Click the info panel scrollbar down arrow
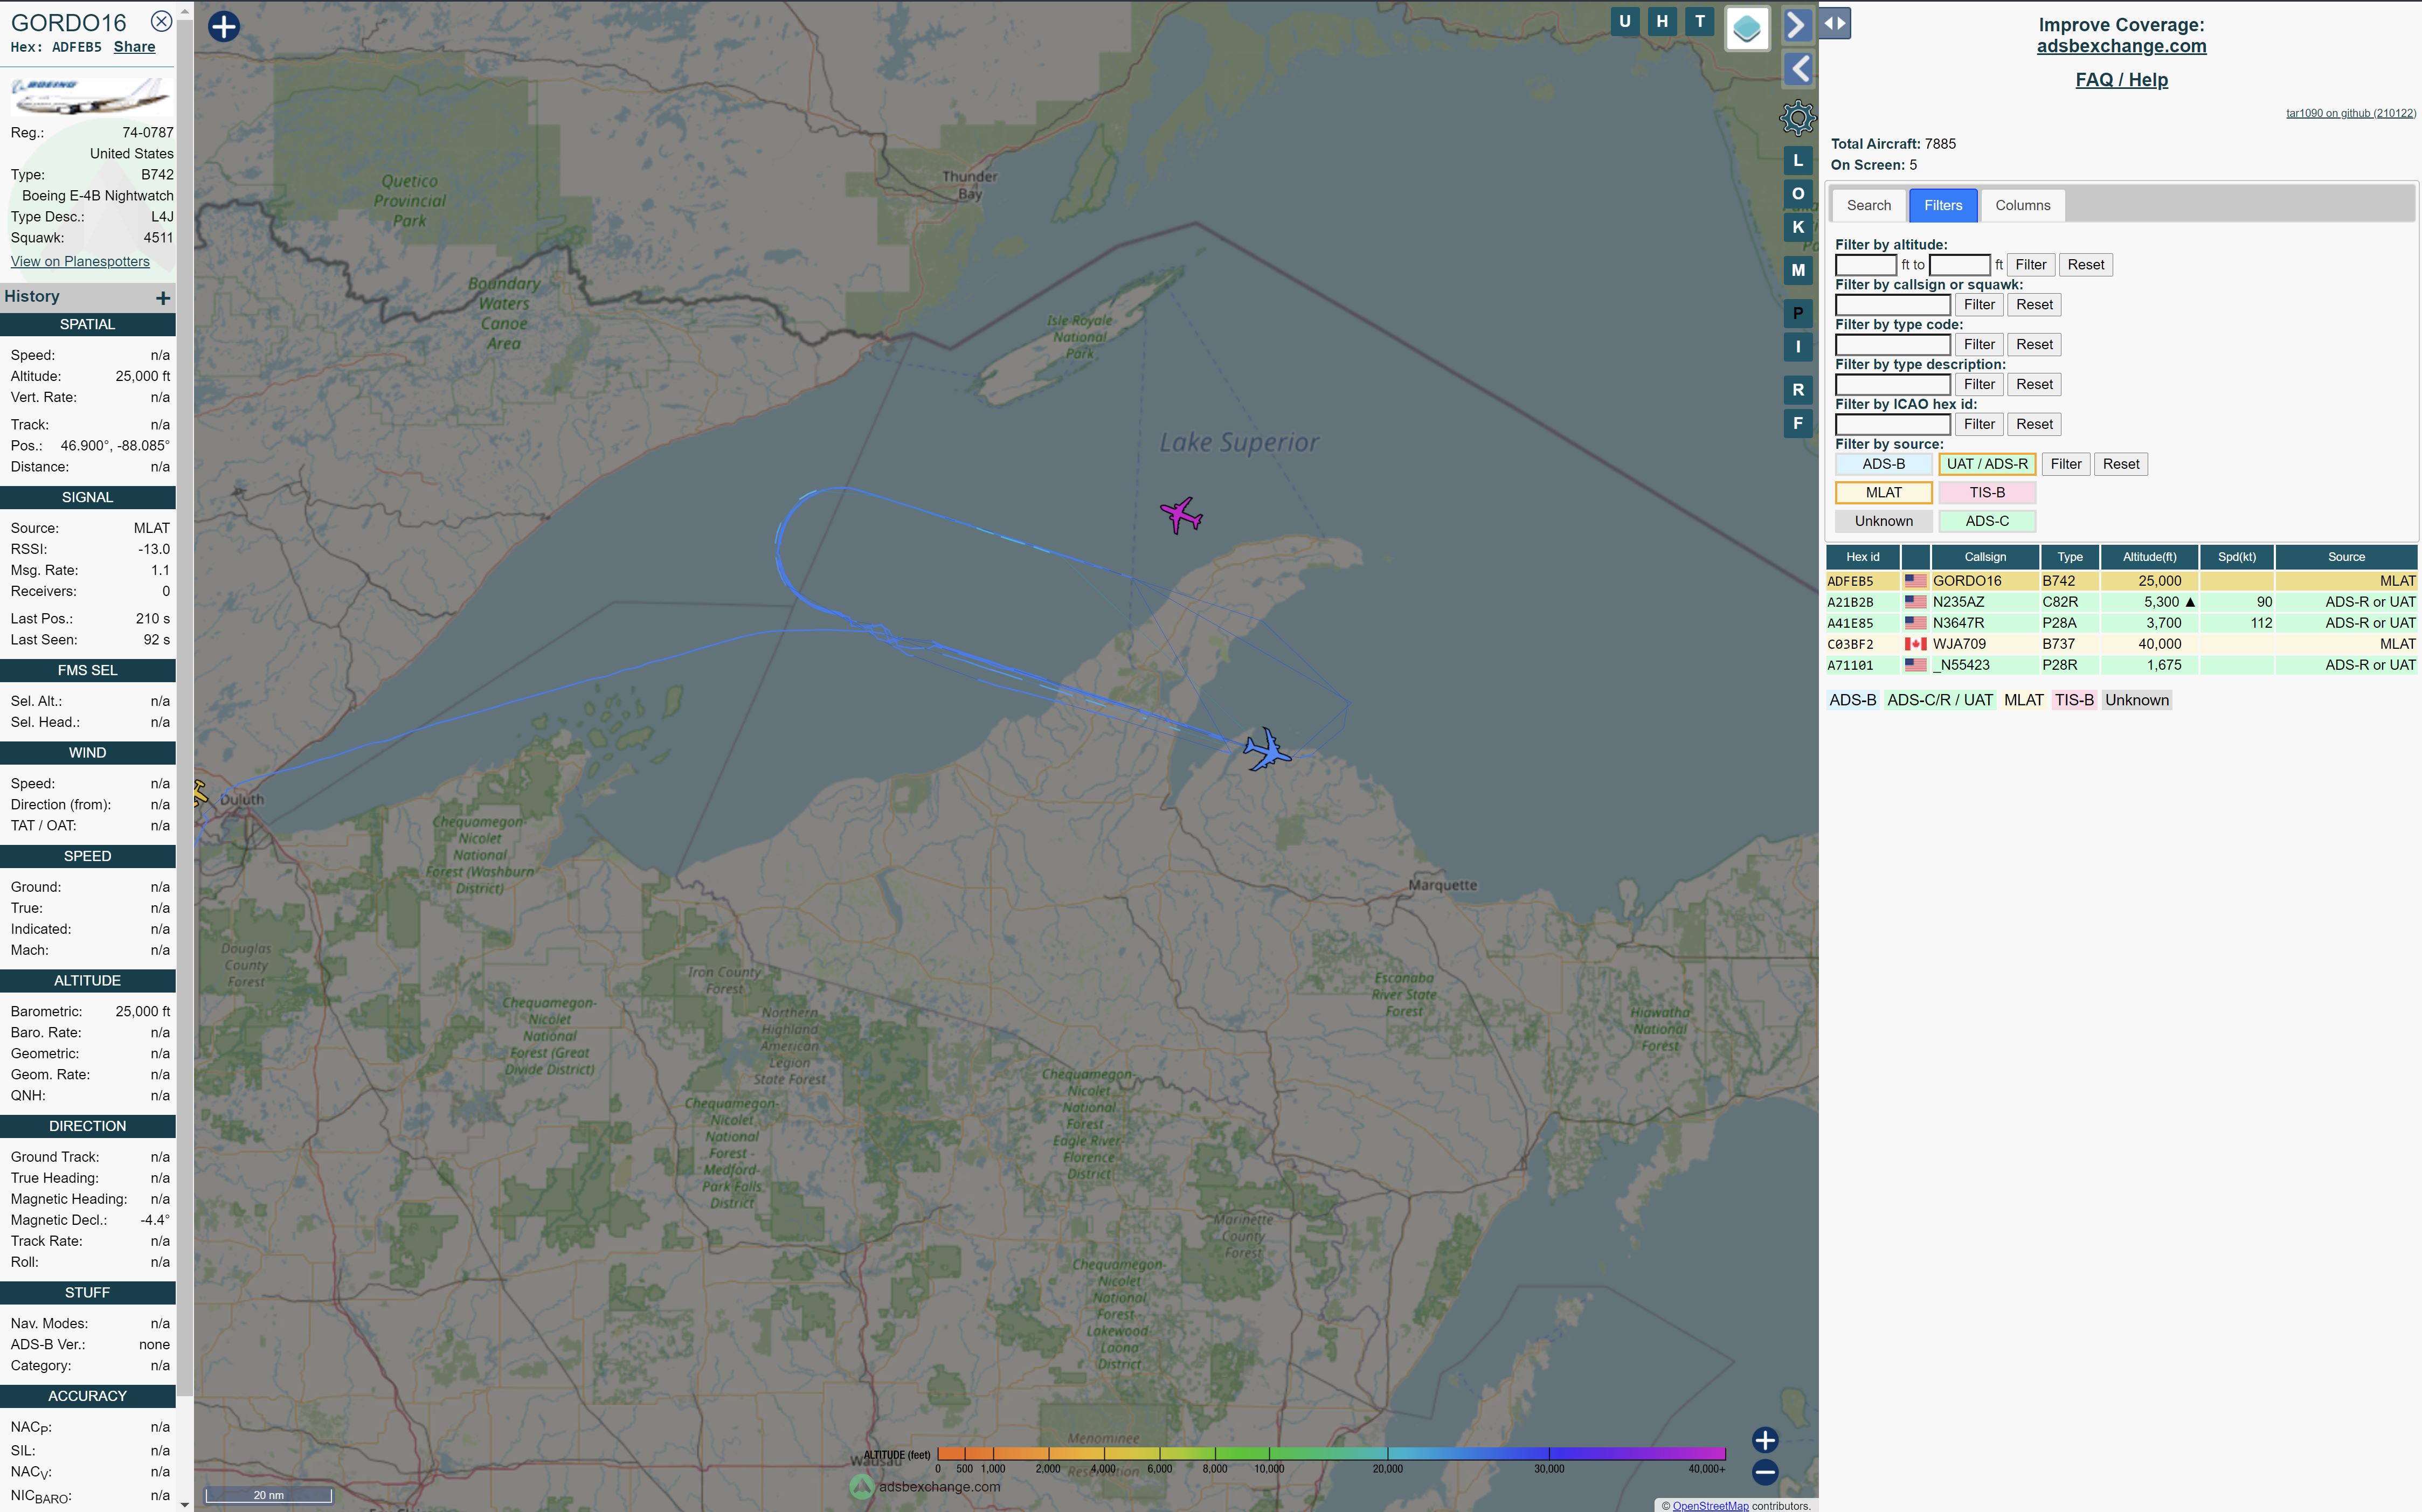Viewport: 2422px width, 1512px height. 184,1504
